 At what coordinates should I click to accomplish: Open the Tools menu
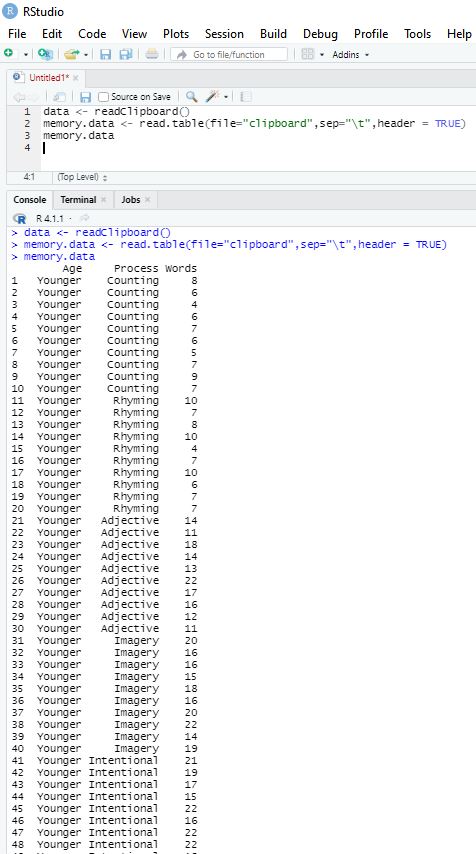point(418,34)
